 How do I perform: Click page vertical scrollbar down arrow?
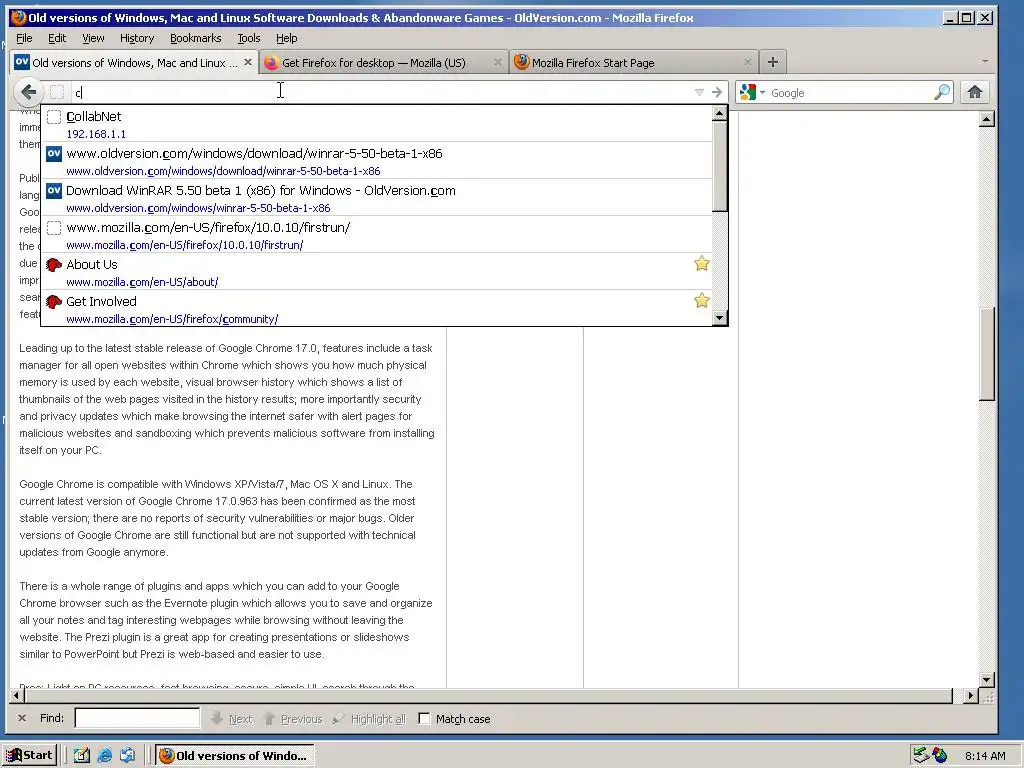click(987, 679)
